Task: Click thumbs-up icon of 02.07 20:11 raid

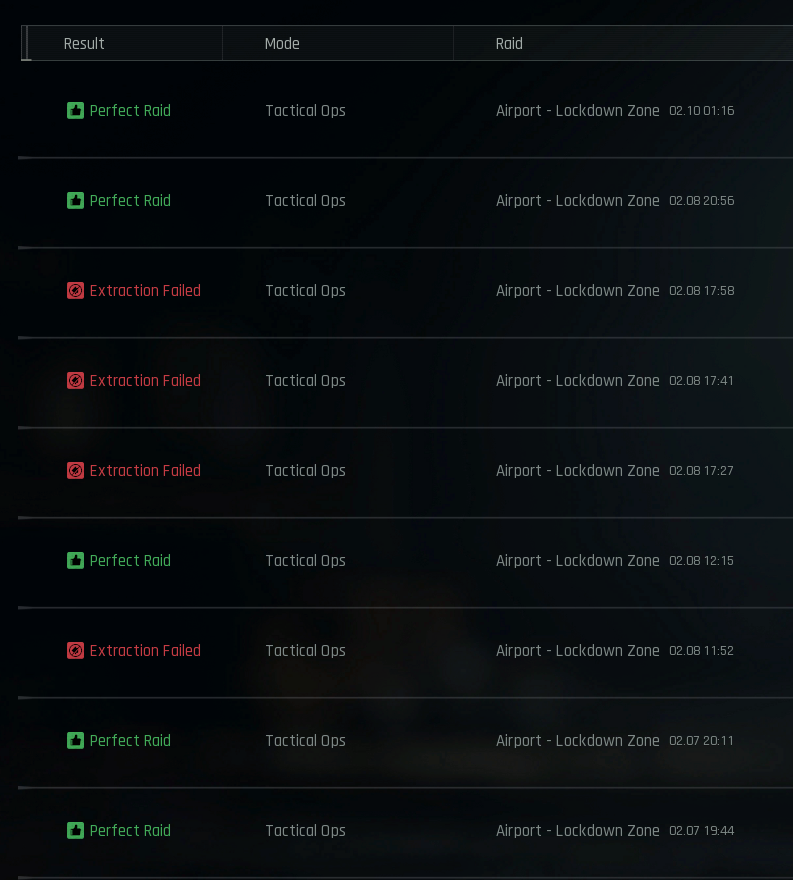Action: pyautogui.click(x=75, y=740)
